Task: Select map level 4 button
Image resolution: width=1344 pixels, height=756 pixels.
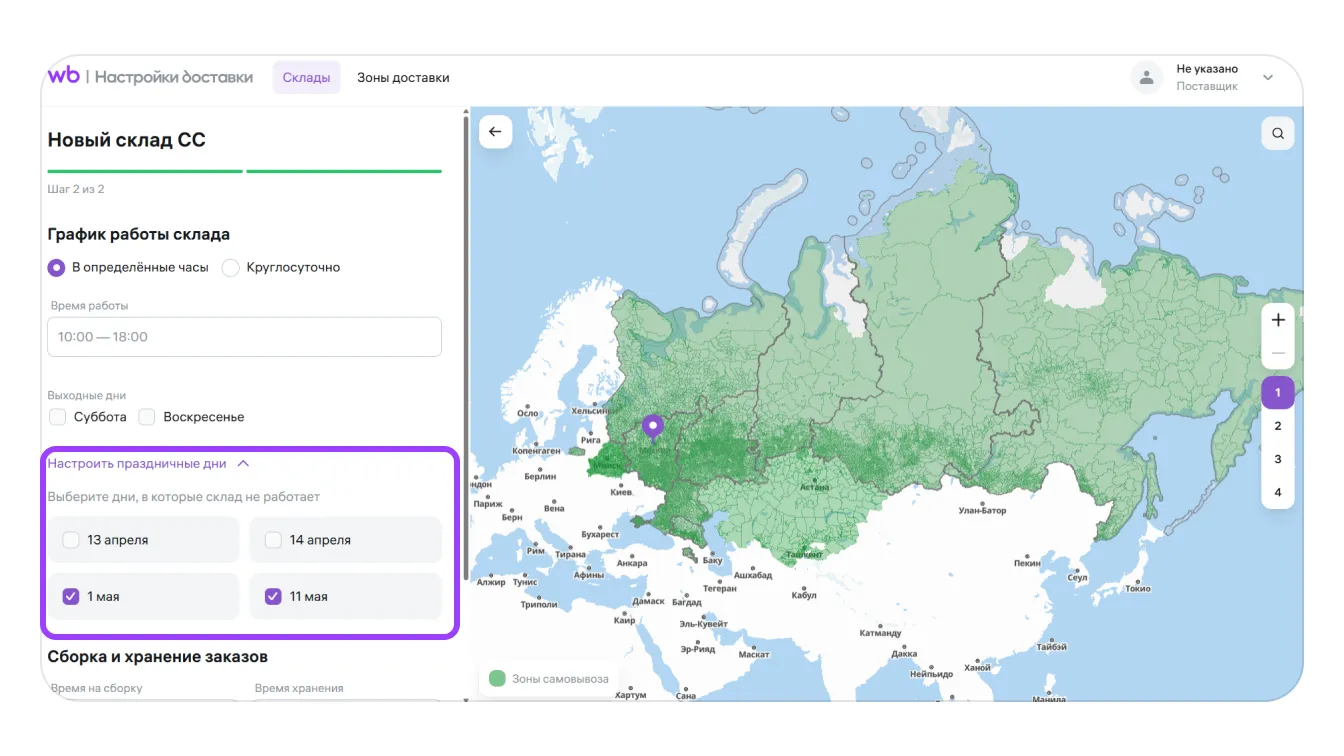Action: [1278, 492]
